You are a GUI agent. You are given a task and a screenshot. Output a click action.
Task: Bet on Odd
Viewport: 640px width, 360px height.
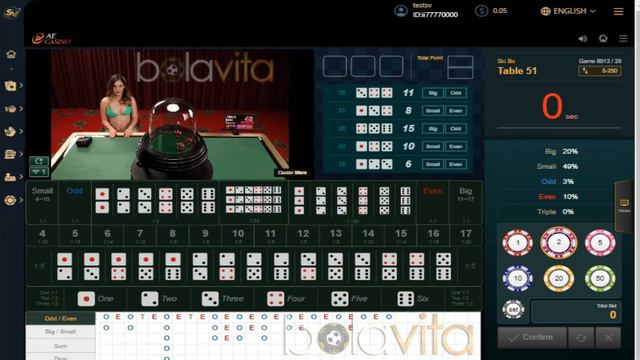[x=75, y=203]
